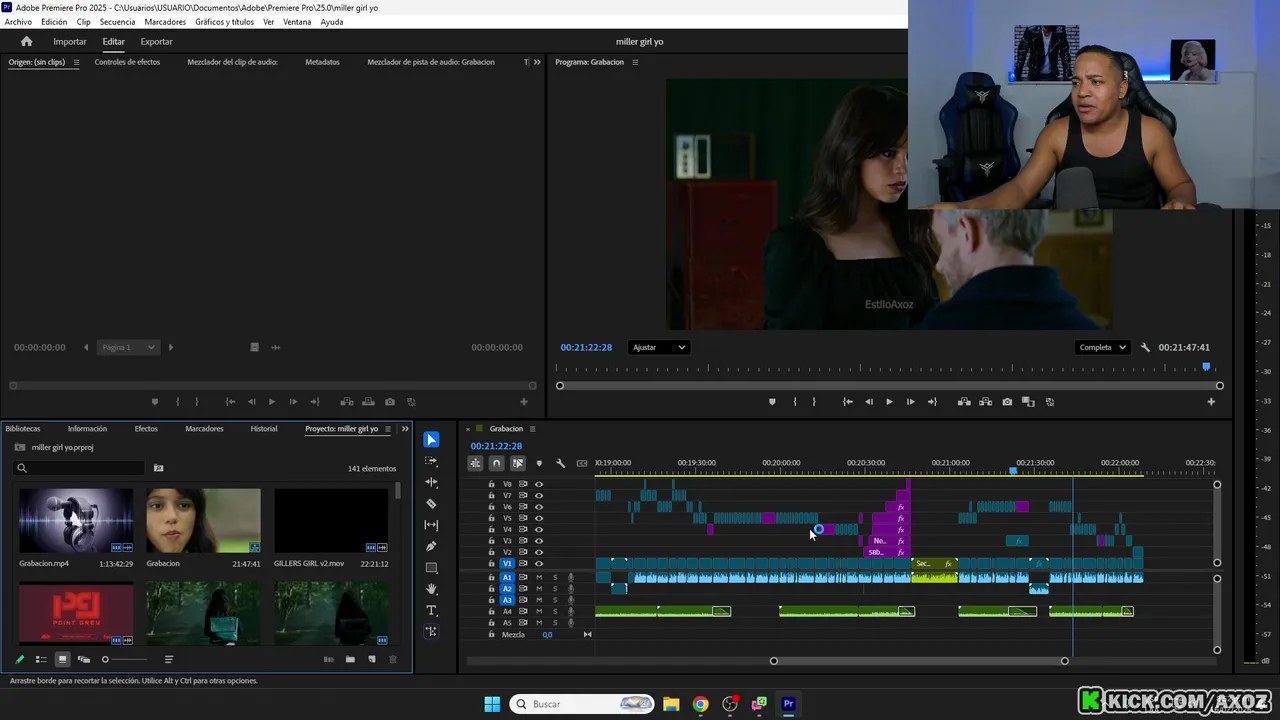Select the Track Select Forward tool
This screenshot has width=1280, height=720.
(431, 461)
